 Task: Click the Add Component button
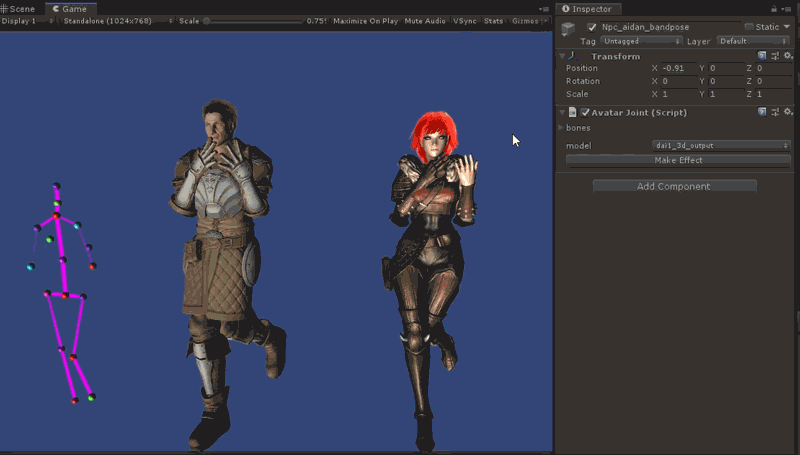(674, 186)
